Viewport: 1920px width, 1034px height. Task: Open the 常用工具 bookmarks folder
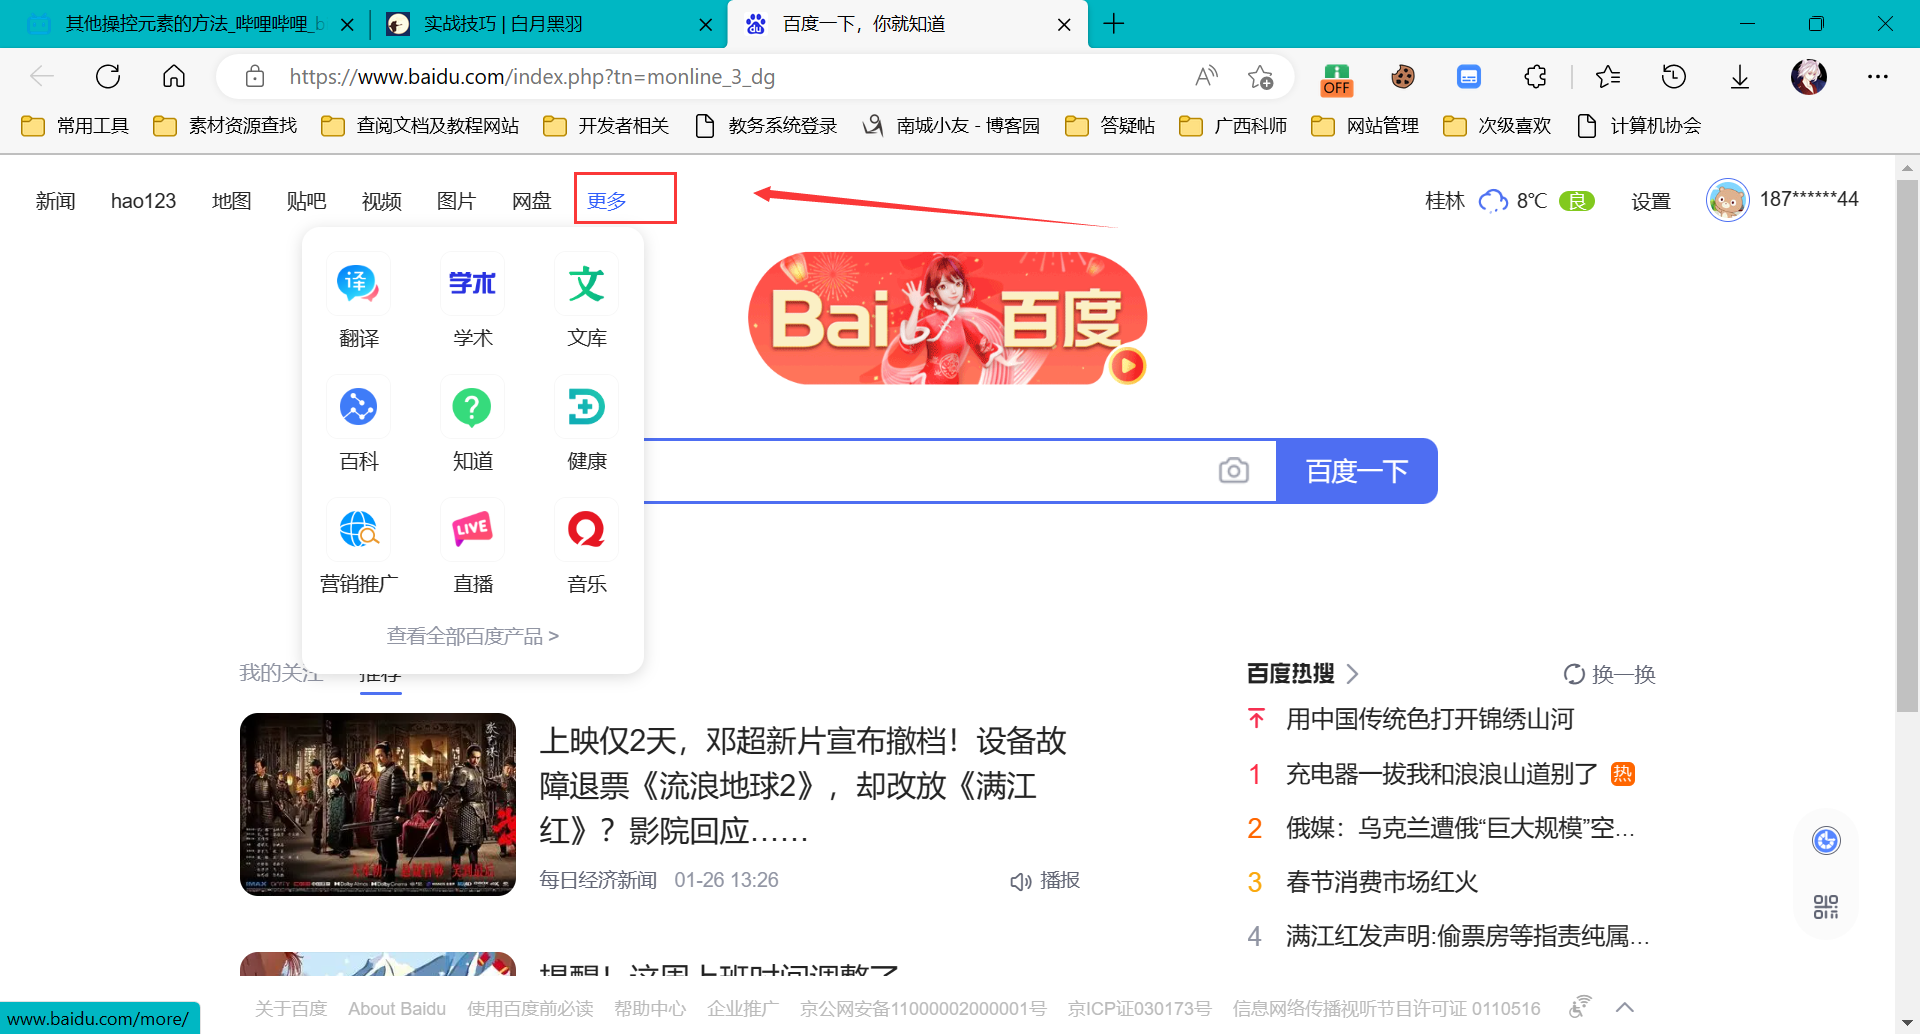click(76, 126)
